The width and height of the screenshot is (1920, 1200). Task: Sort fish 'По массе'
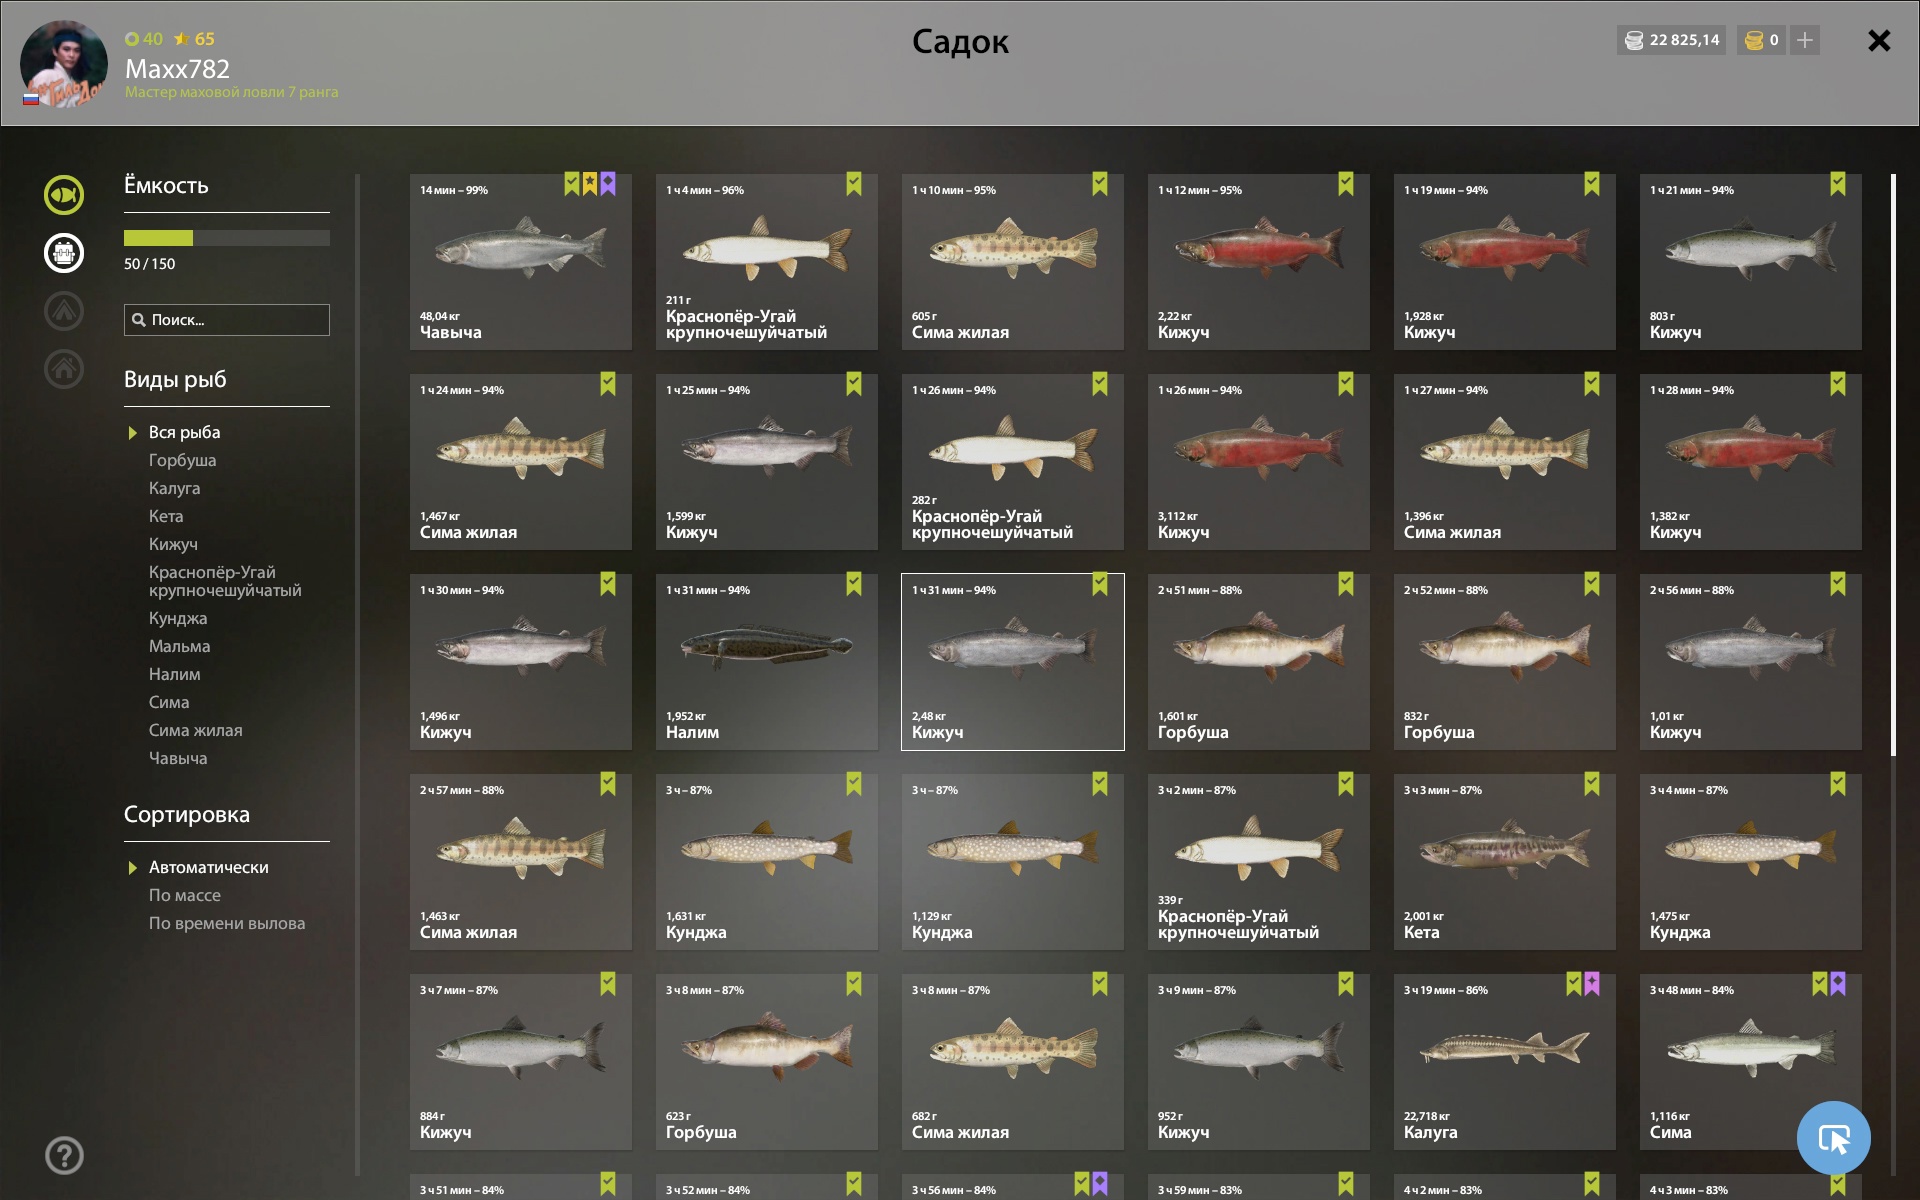tap(185, 895)
